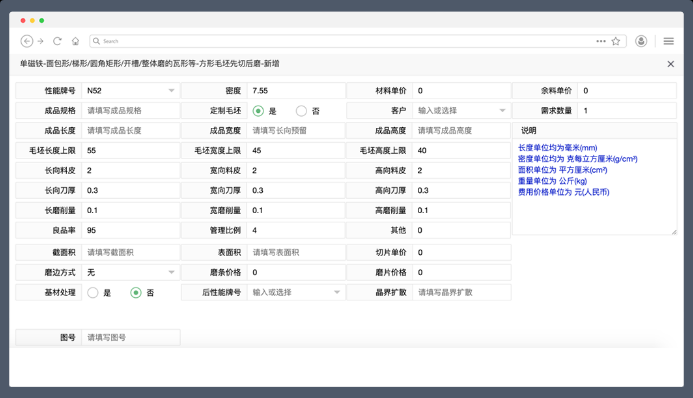
Task: Click the browser Search address field
Action: [x=358, y=41]
